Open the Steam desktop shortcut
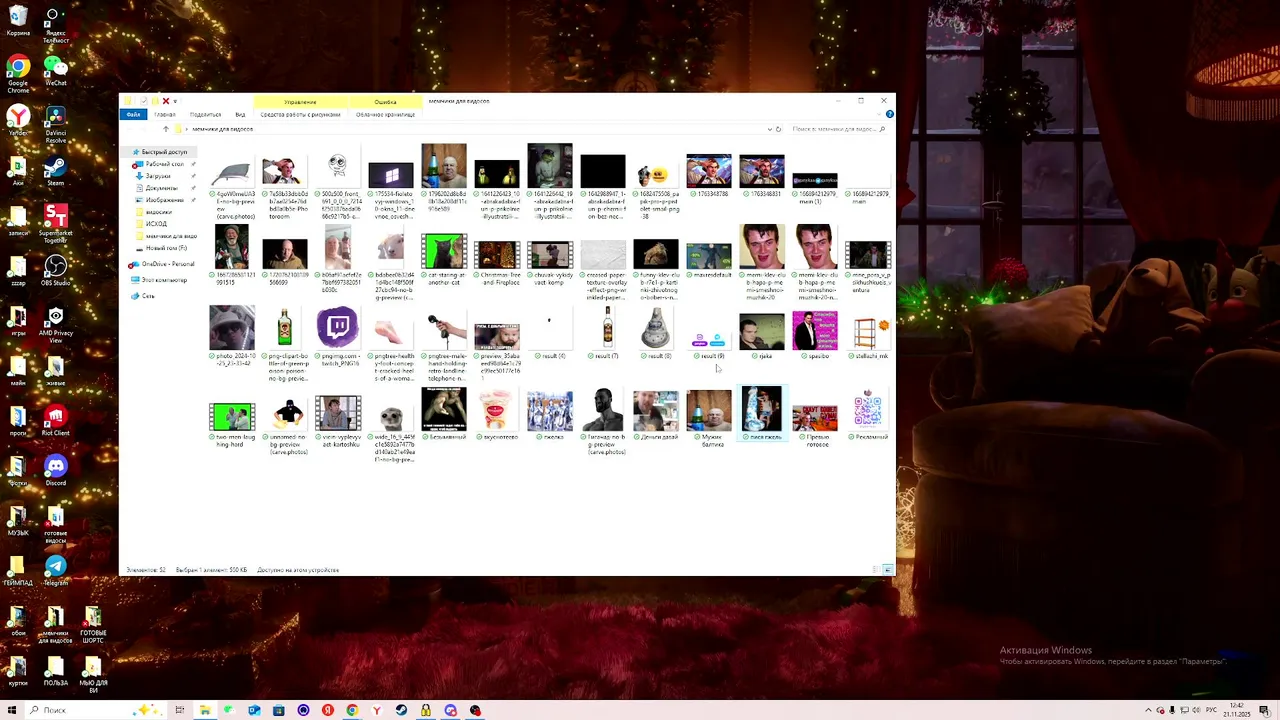 coord(55,171)
